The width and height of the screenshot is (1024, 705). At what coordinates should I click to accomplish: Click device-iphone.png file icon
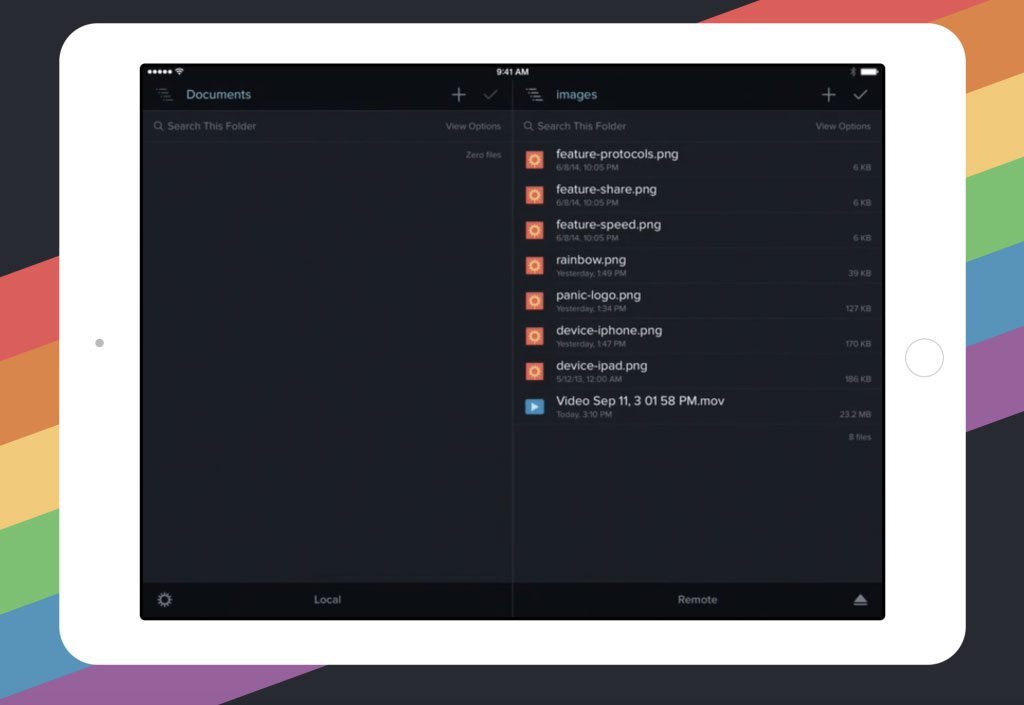tap(534, 336)
